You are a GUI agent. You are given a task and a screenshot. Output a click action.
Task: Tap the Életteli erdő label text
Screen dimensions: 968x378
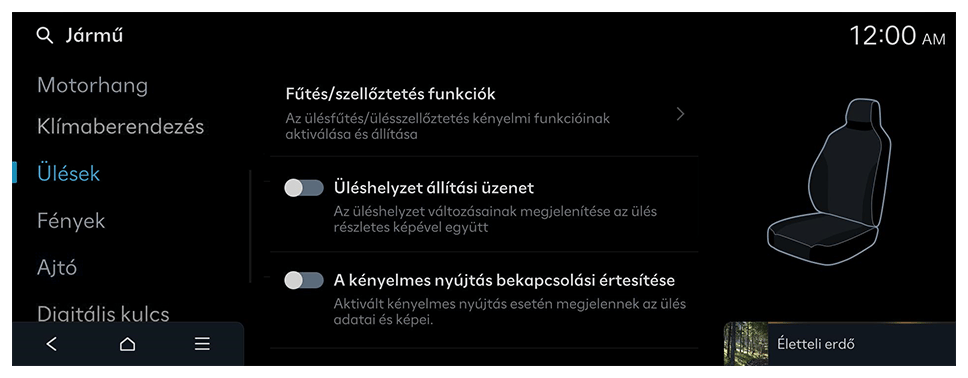coord(816,344)
